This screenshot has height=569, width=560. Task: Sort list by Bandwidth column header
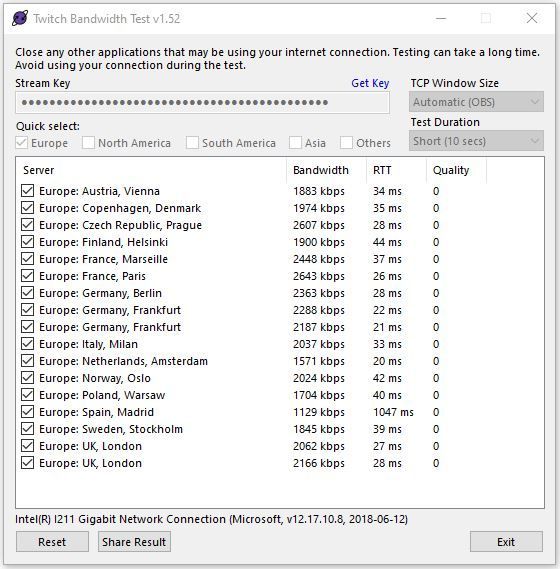[x=327, y=170]
